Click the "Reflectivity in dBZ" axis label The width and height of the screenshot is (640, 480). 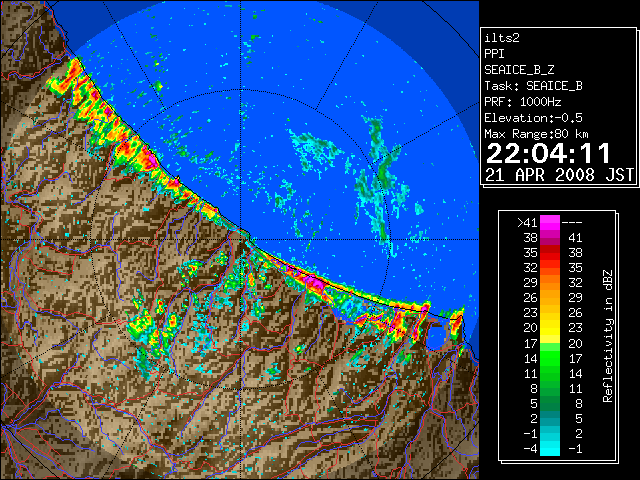[x=608, y=336]
